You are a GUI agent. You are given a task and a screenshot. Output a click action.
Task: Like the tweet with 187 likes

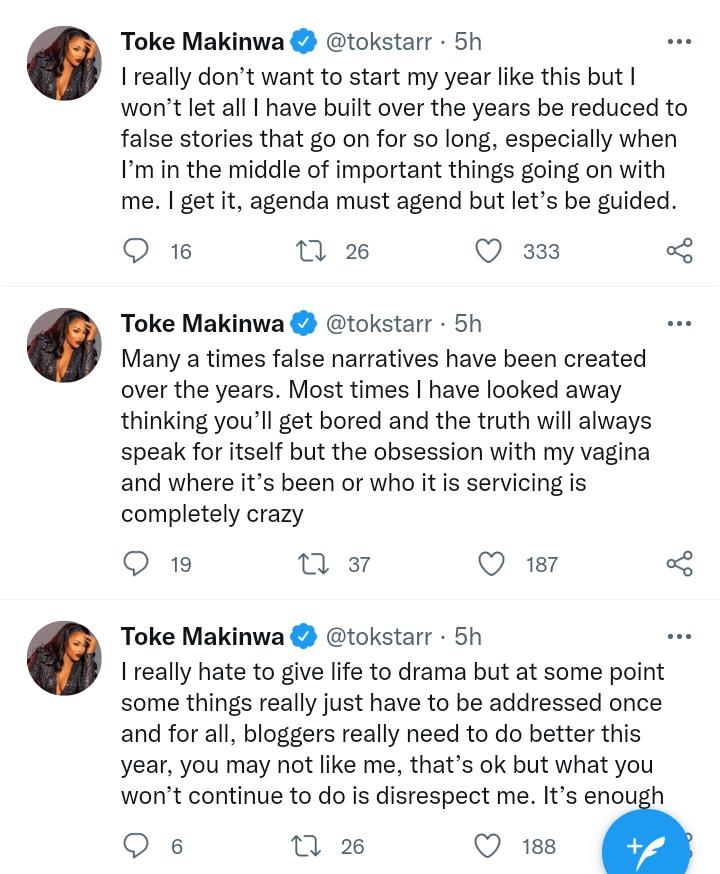coord(492,564)
